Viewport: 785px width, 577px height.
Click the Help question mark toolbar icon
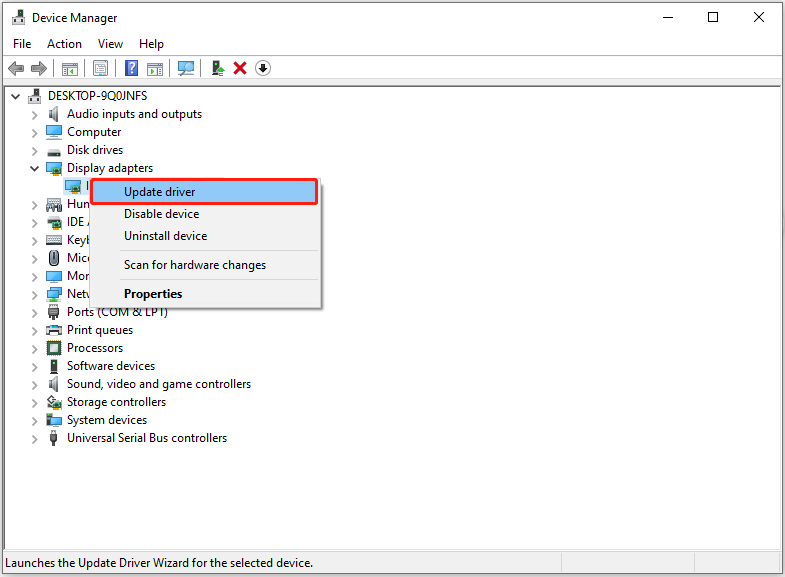point(131,68)
